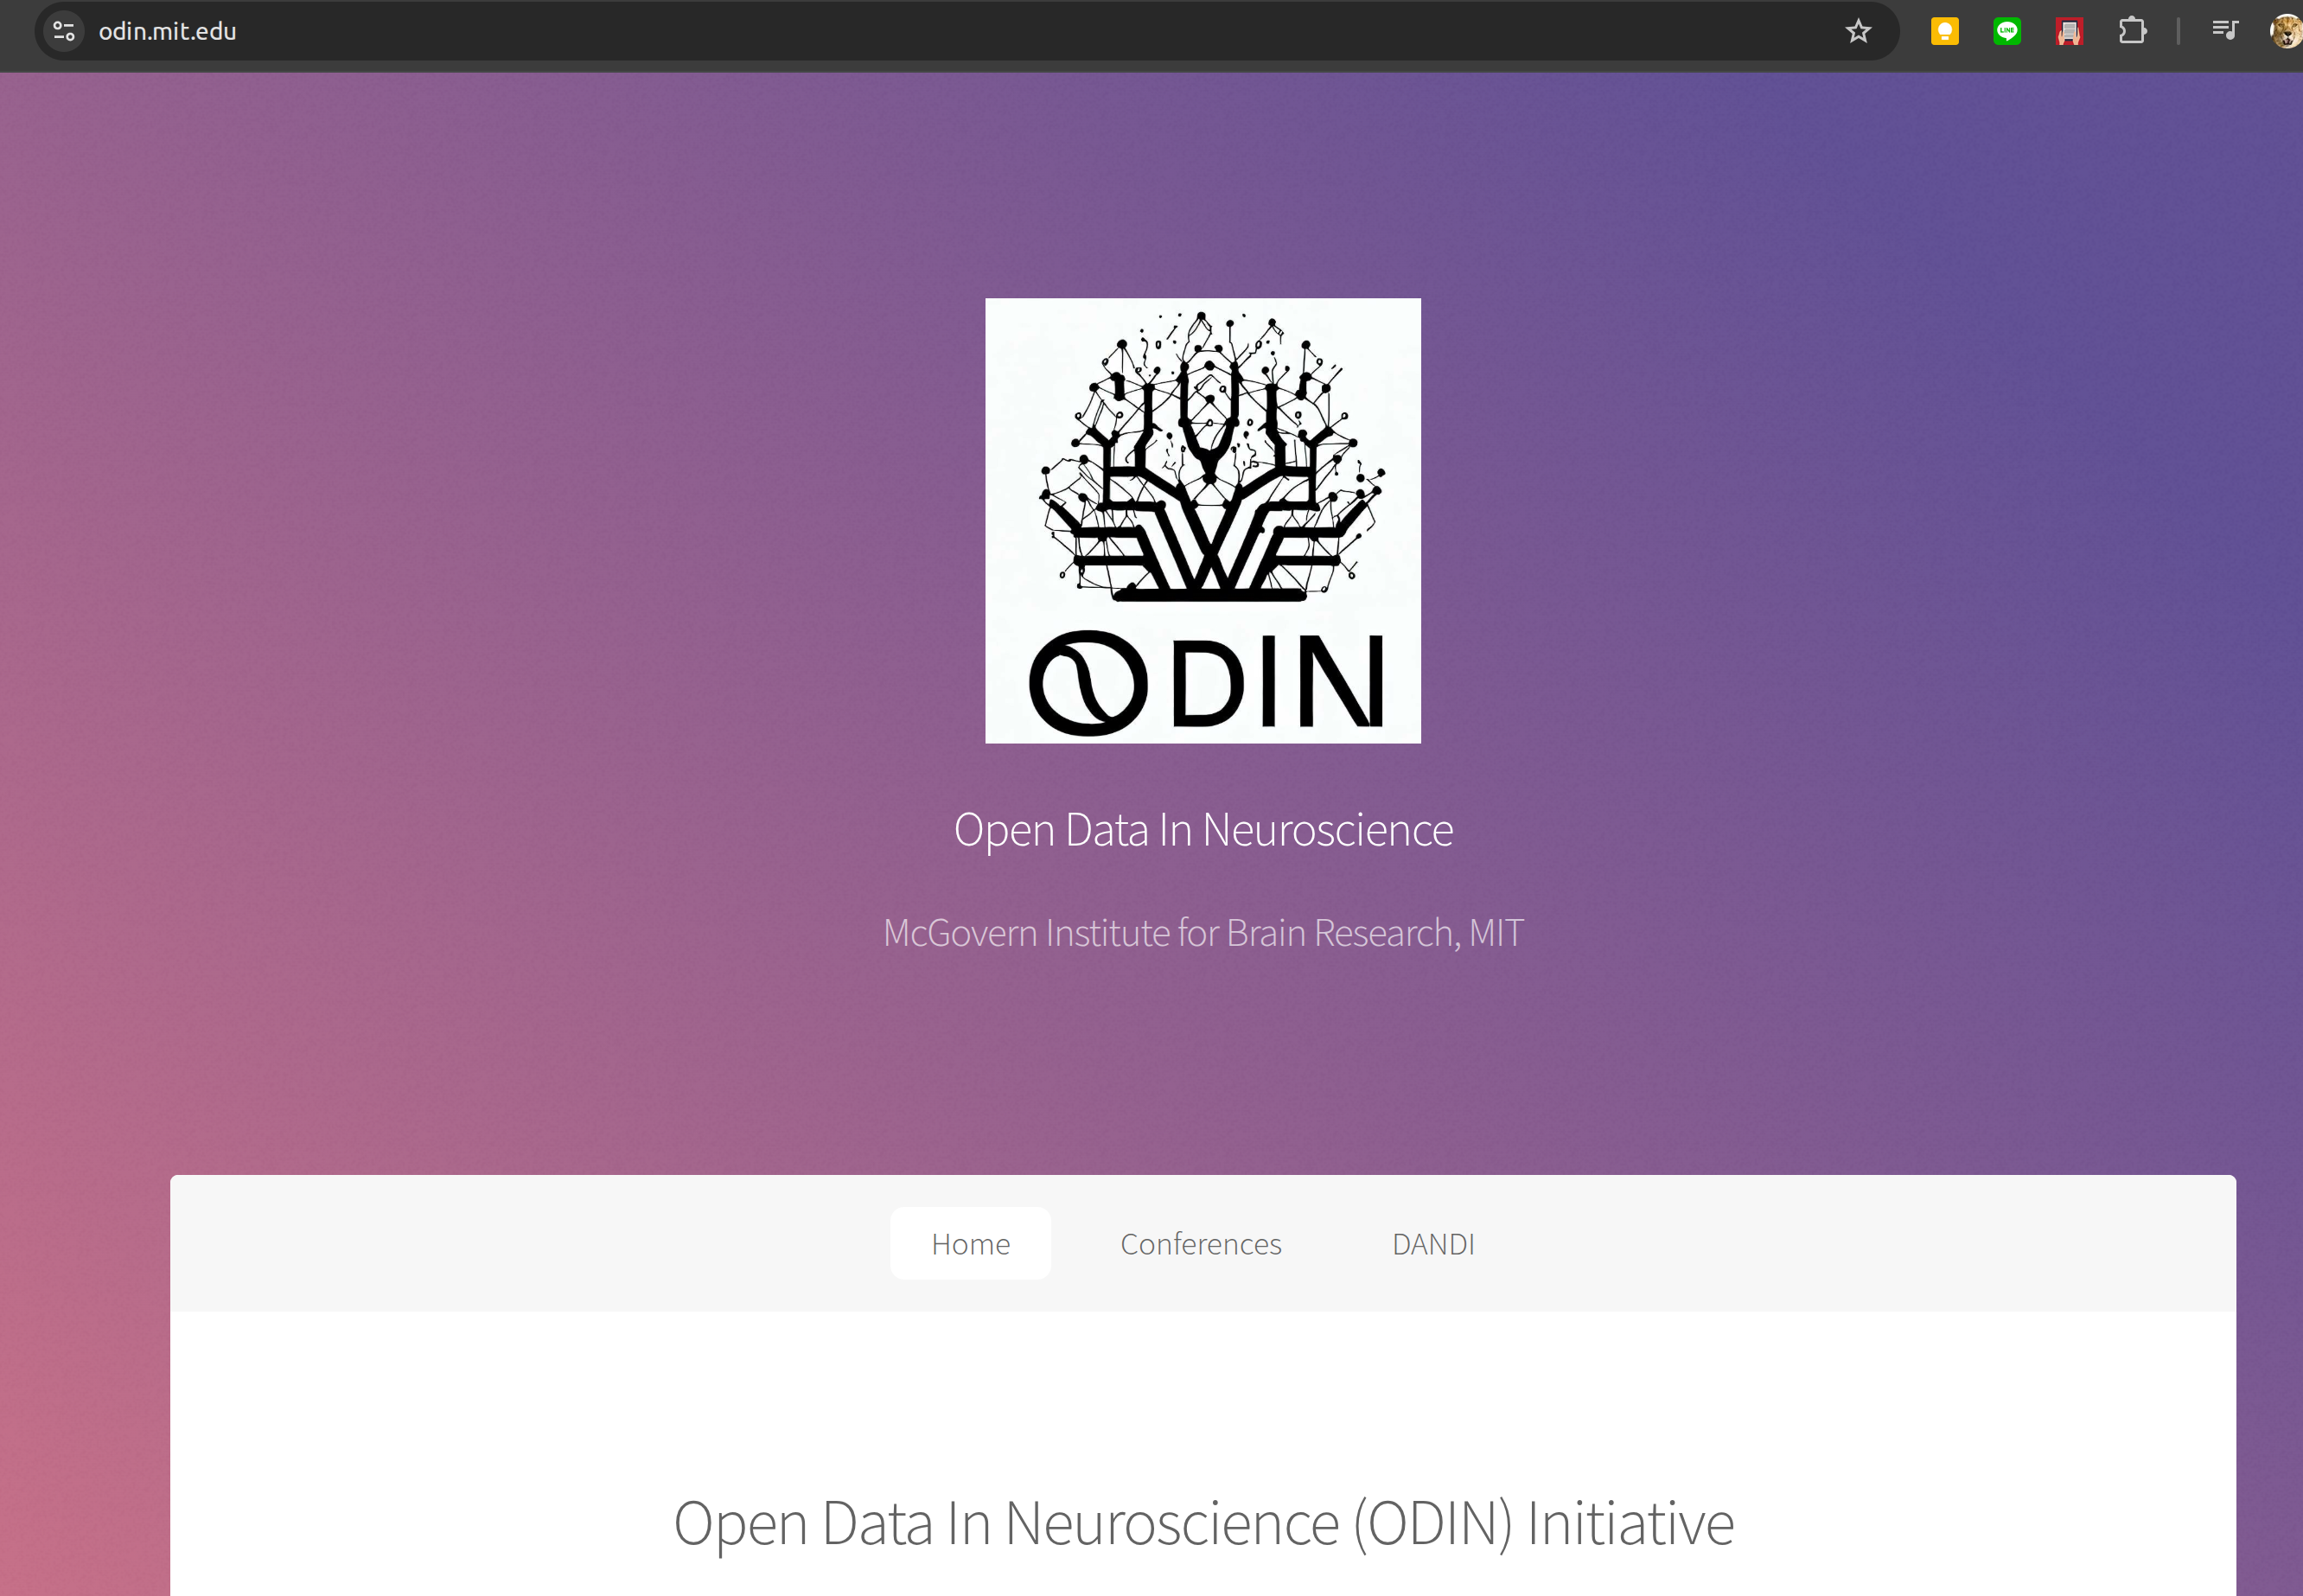Screen dimensions: 2303x1596
Task: Click the ODIN Initiative page heading
Action: tap(1203, 1523)
